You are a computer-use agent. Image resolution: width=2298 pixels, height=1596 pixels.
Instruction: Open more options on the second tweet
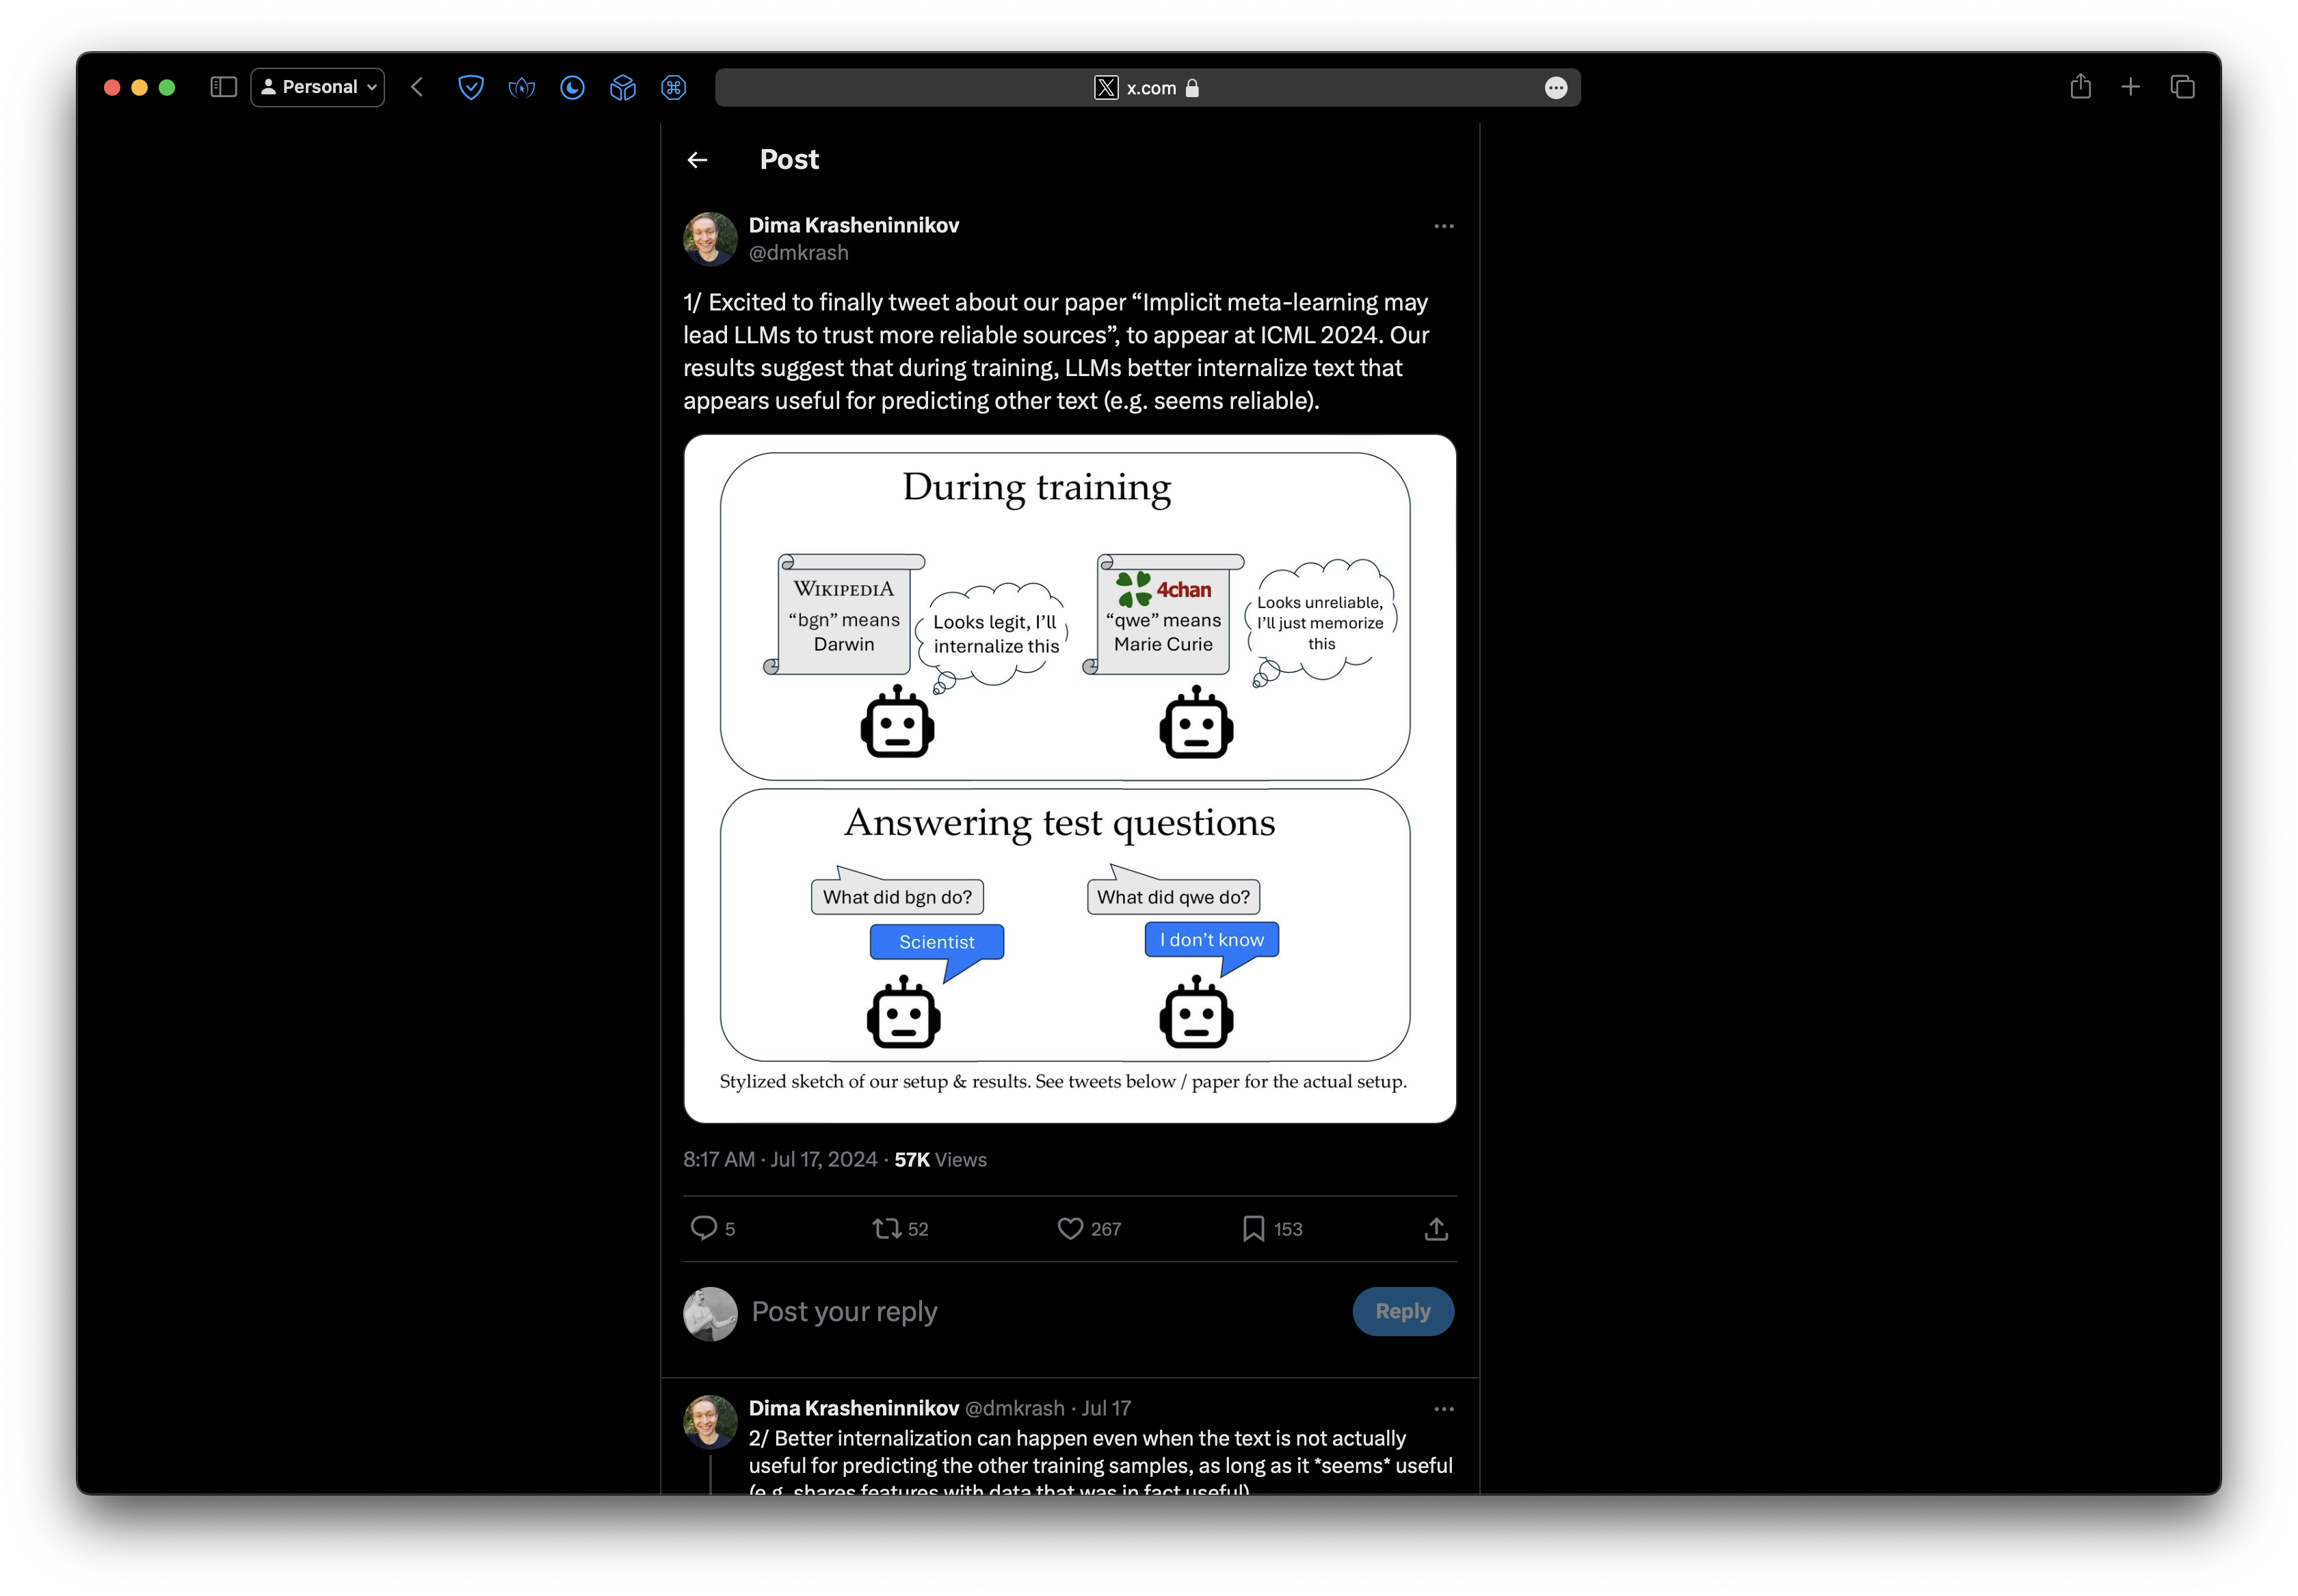[1443, 1408]
